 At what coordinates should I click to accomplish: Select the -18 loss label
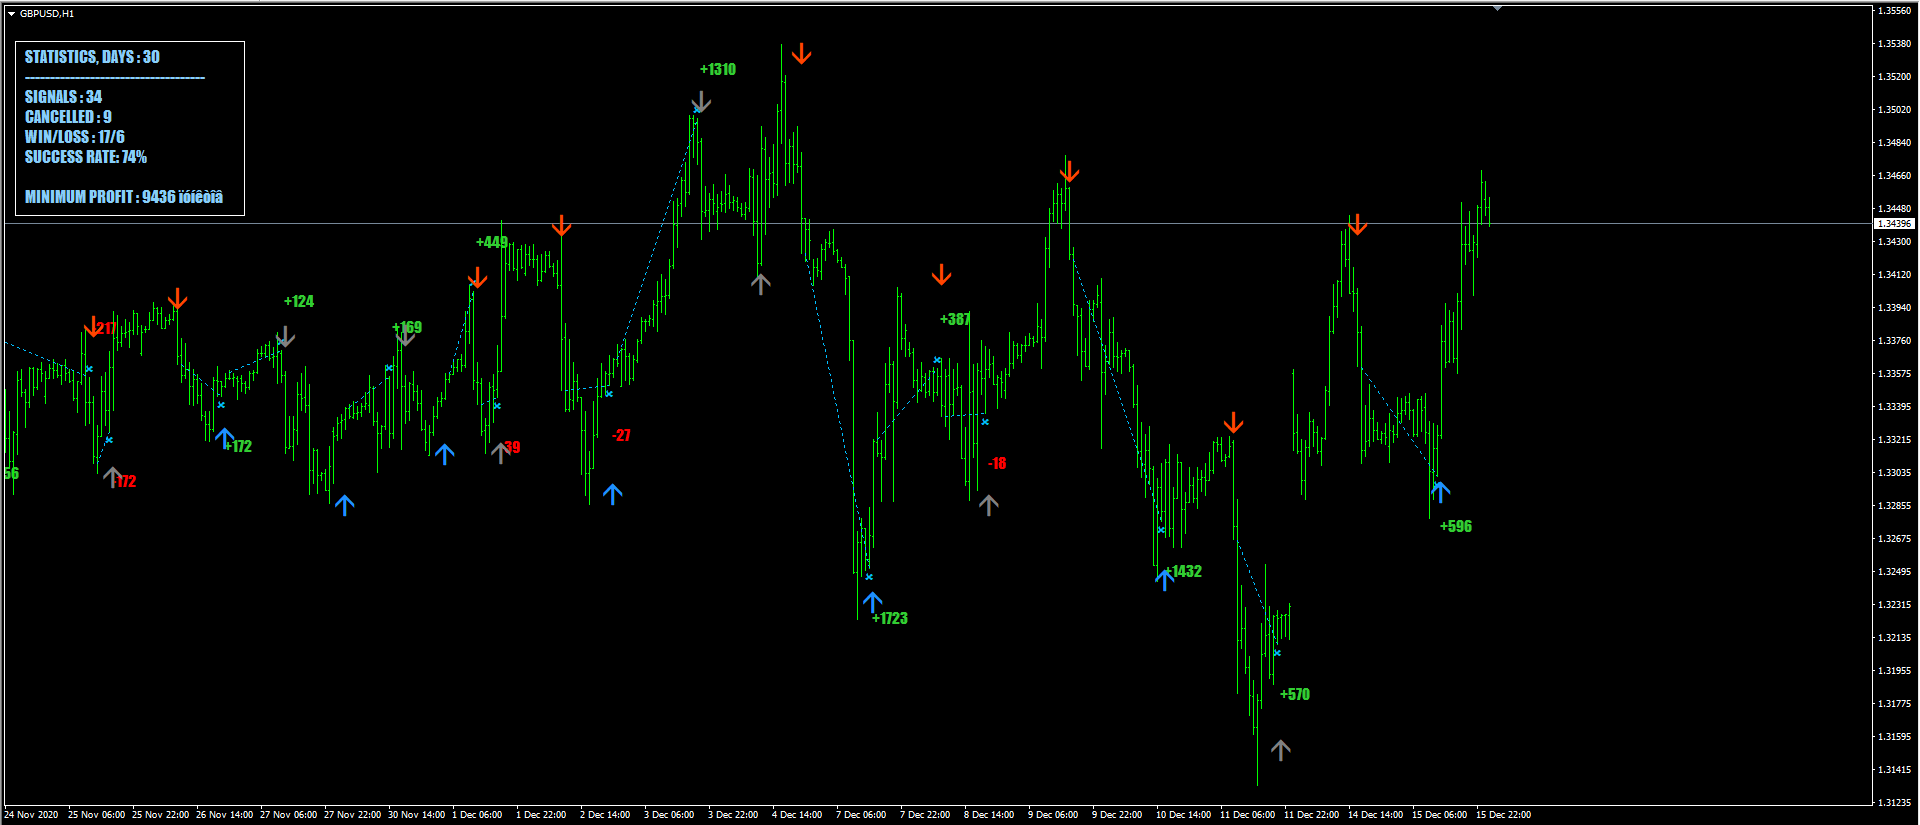997,463
